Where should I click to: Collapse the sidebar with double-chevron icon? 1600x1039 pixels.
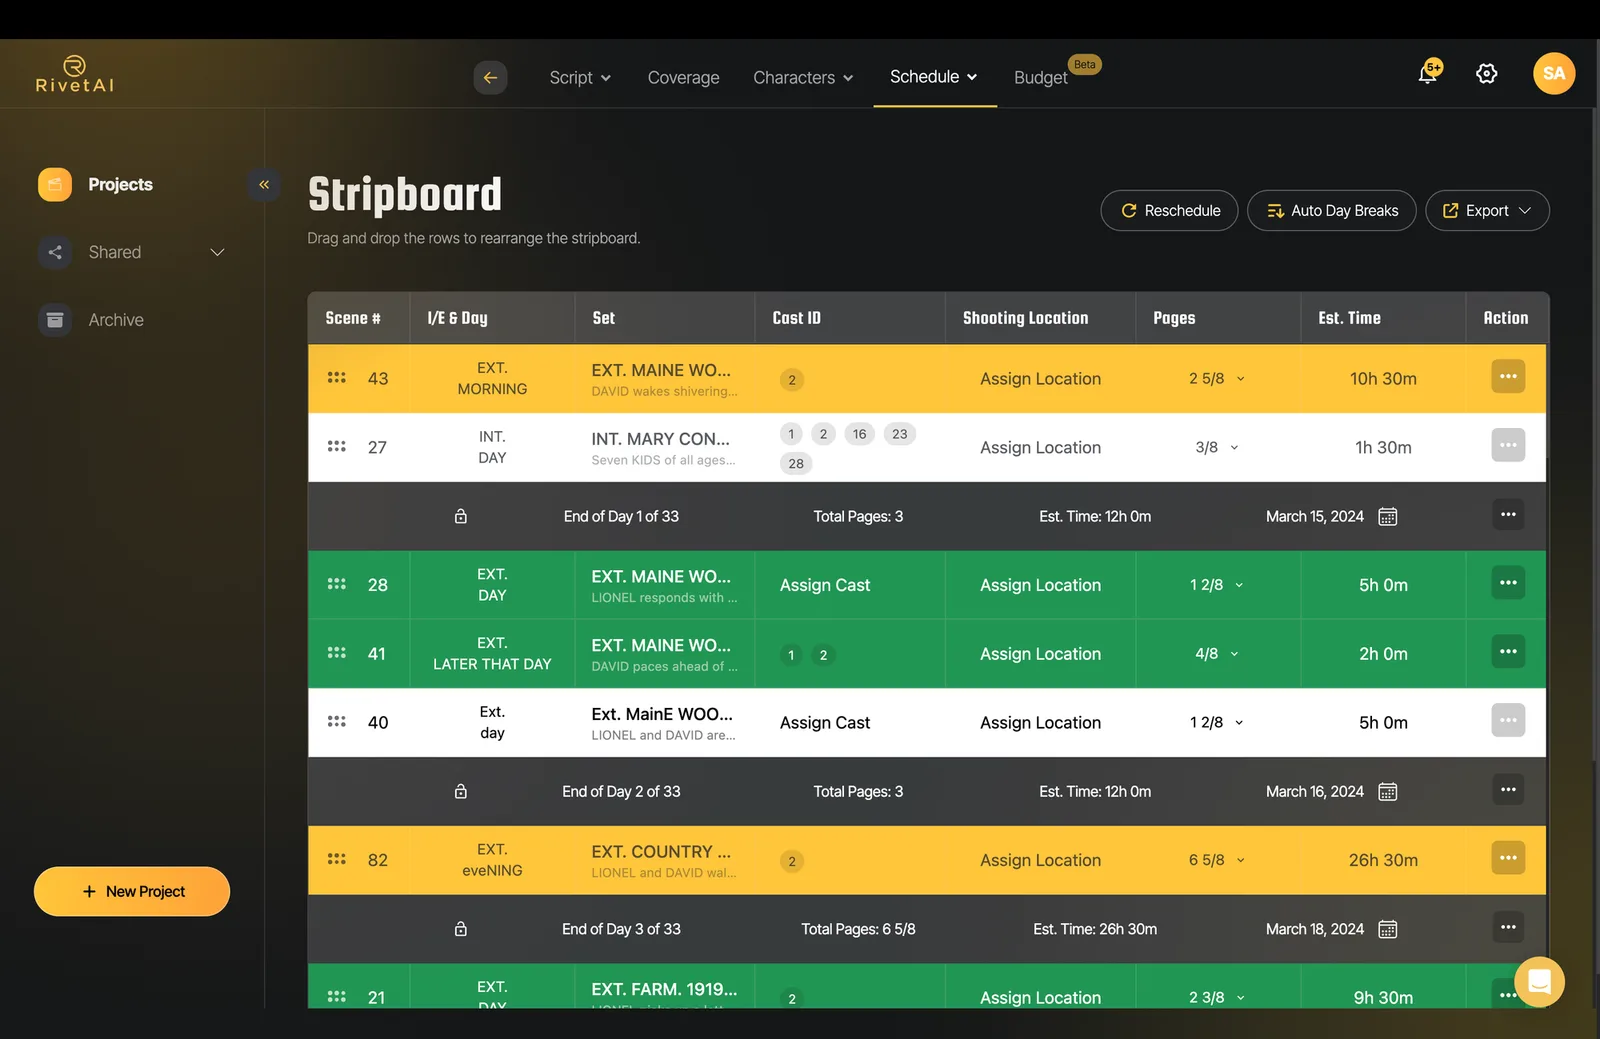point(264,184)
